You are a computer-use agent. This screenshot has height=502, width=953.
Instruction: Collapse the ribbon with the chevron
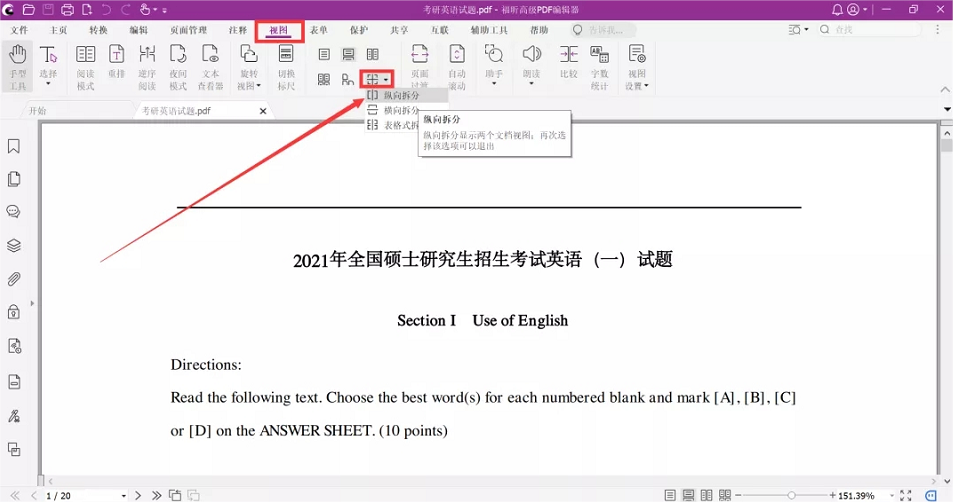(945, 89)
